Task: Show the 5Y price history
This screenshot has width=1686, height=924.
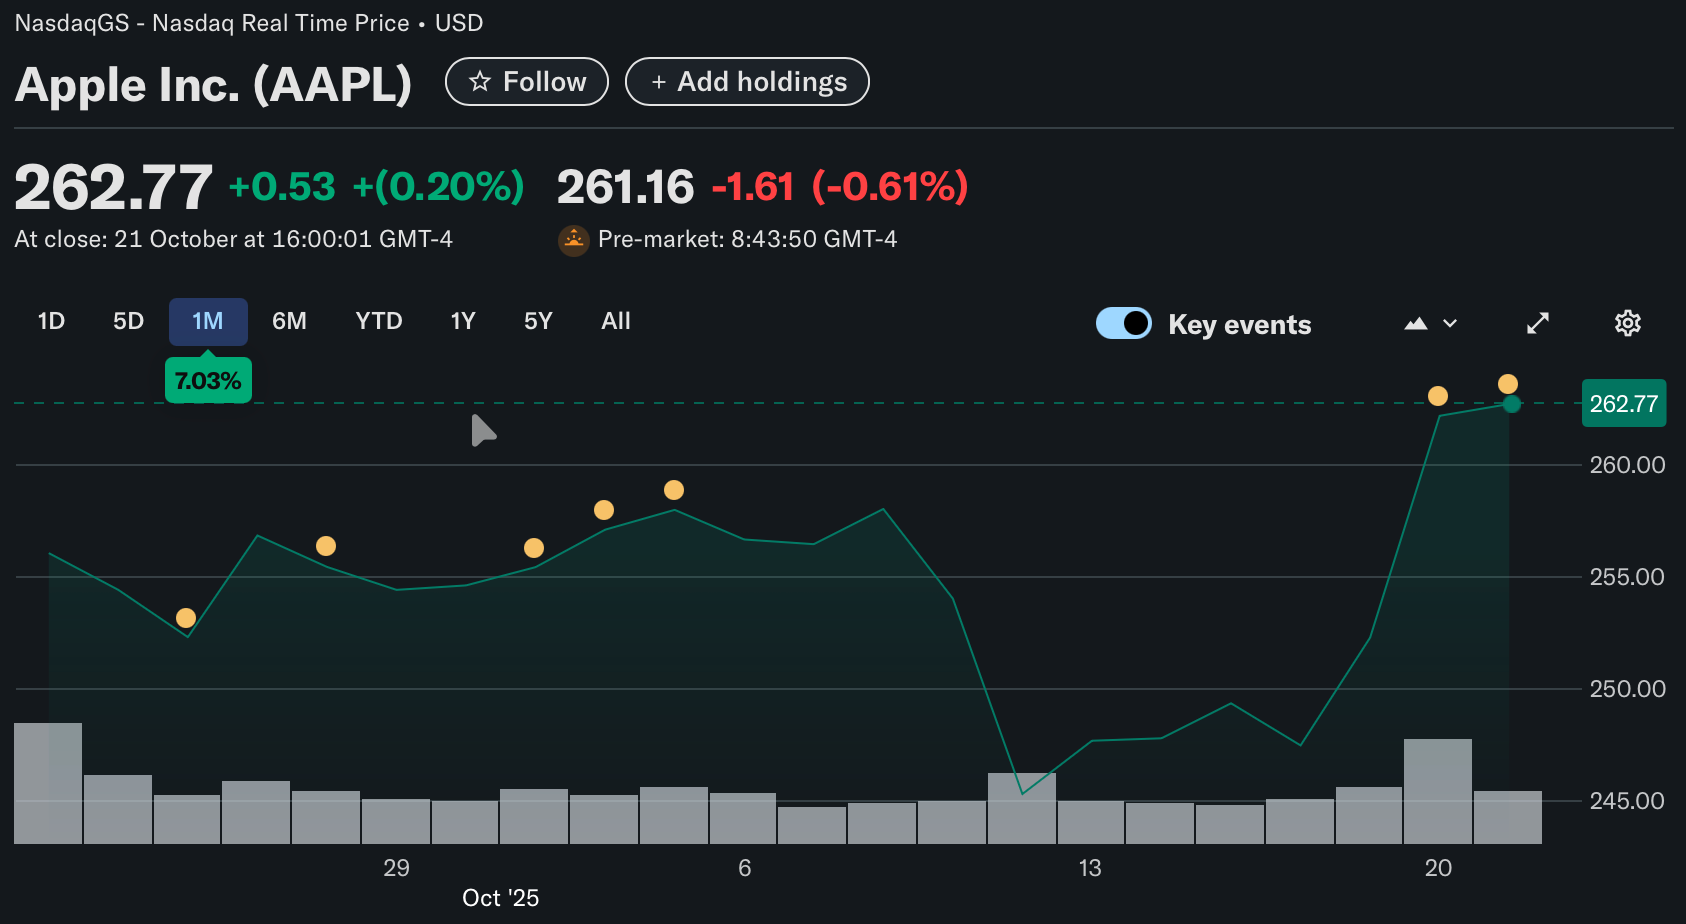Action: tap(538, 321)
